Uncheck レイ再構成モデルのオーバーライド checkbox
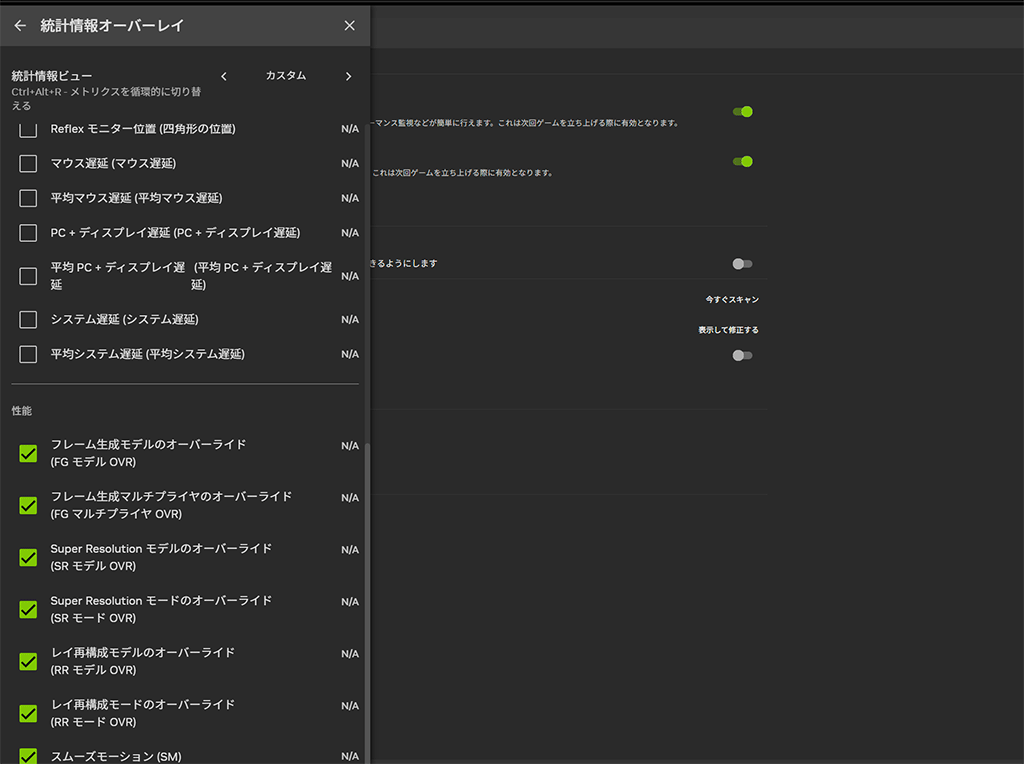The height and width of the screenshot is (764, 1024). [28, 661]
